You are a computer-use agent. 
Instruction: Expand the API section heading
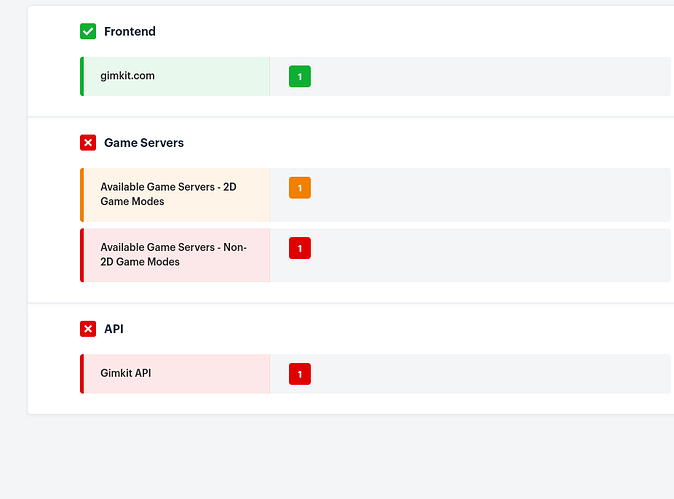coord(114,329)
